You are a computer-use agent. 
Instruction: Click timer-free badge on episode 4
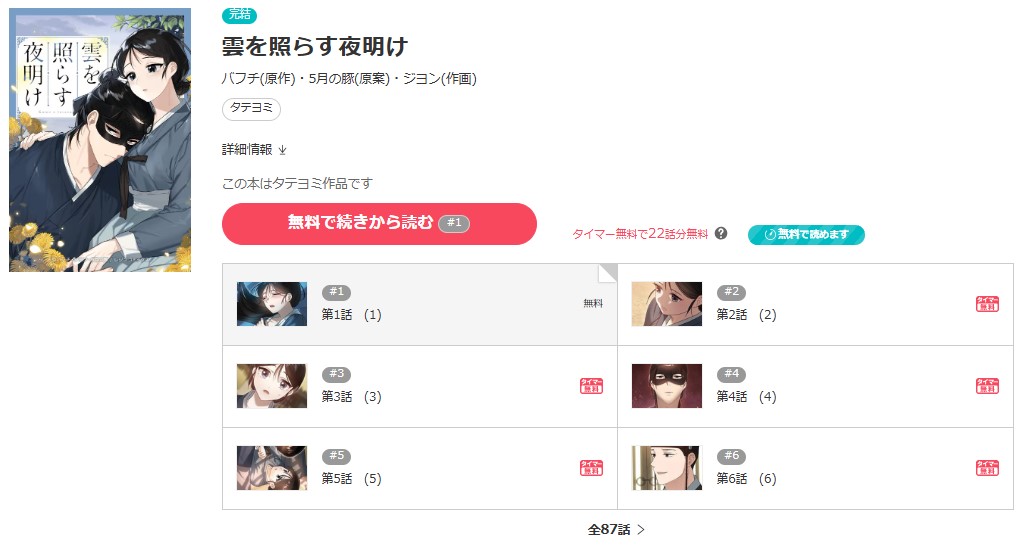pos(987,386)
